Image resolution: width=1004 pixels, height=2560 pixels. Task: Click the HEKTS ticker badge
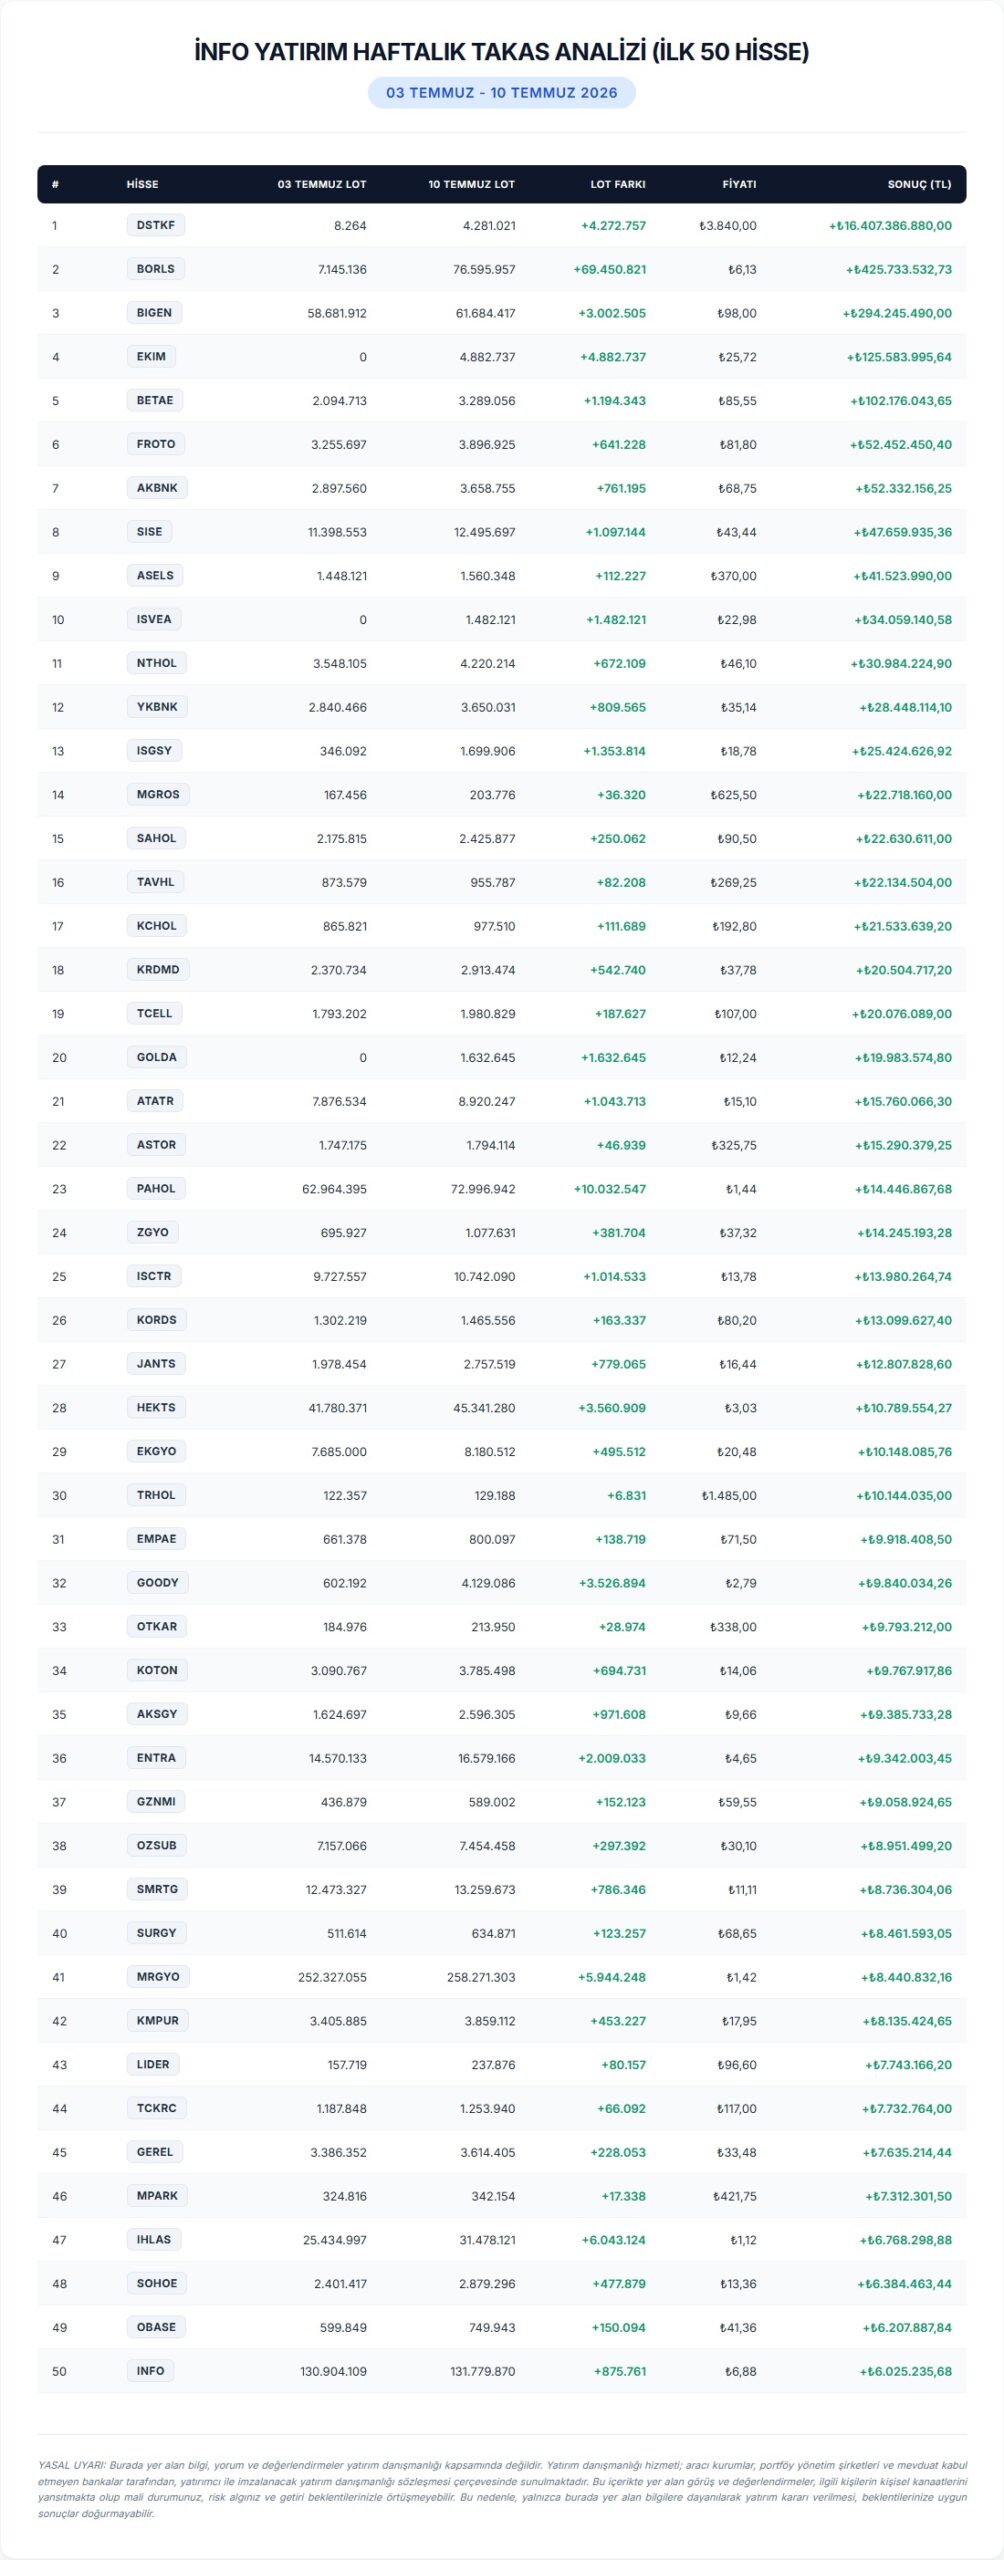coord(156,1408)
